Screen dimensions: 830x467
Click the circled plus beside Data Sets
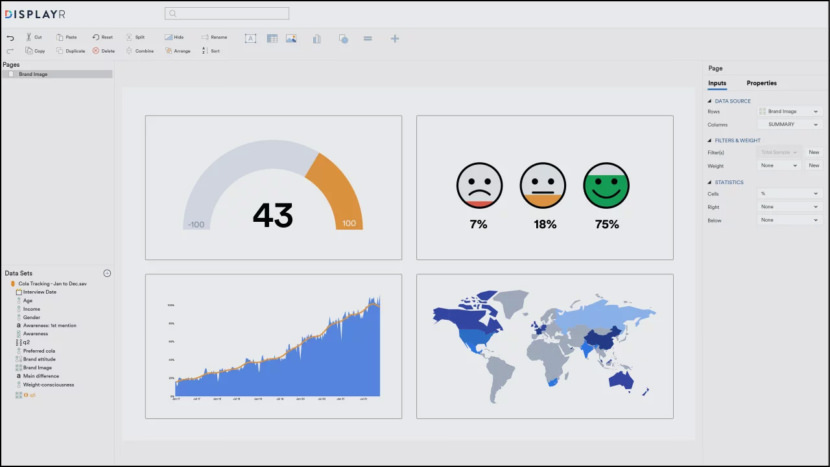click(107, 273)
